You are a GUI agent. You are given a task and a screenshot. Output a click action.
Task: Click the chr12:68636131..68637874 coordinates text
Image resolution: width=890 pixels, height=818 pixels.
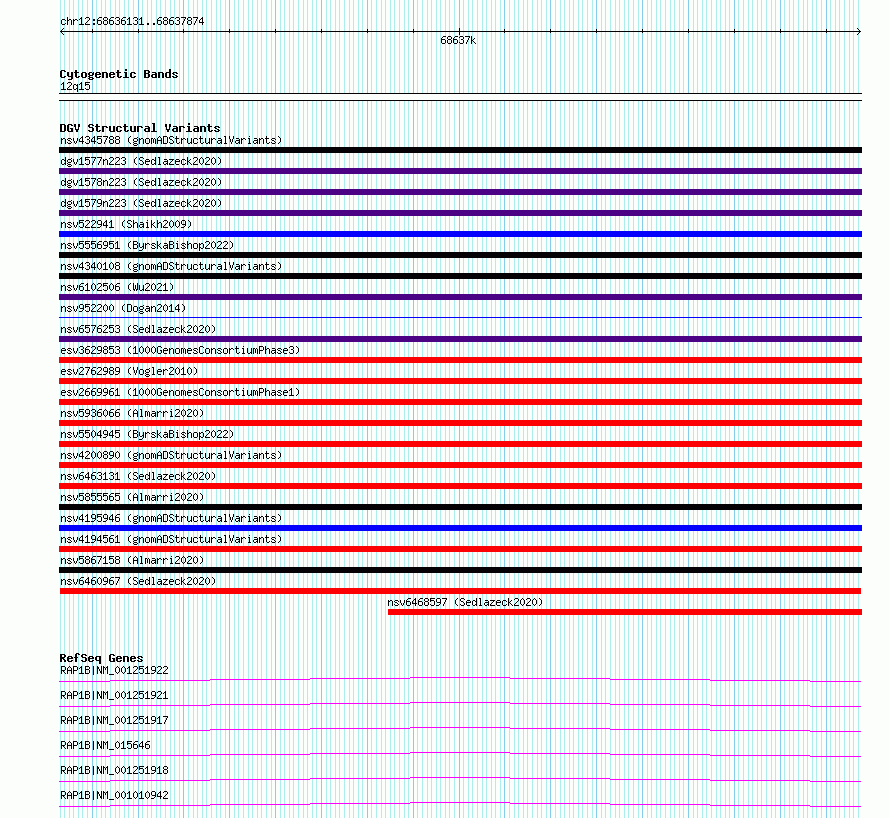(x=132, y=21)
